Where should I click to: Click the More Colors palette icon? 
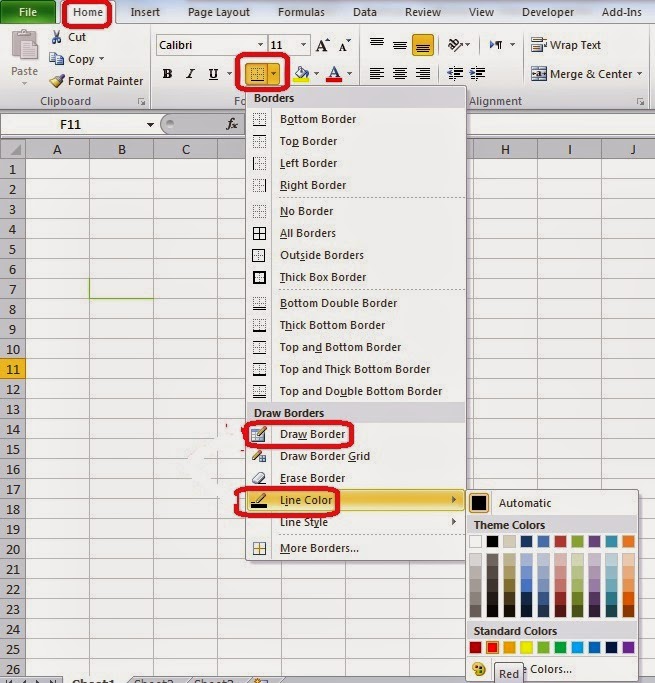[x=479, y=668]
